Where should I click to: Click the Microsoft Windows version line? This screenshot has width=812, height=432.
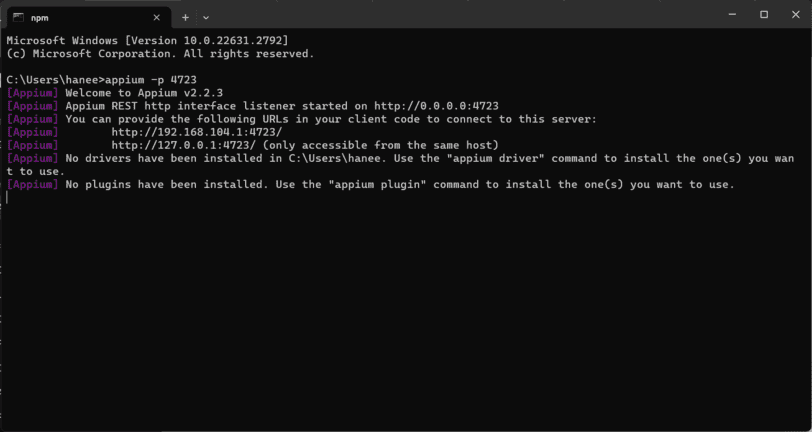(x=148, y=40)
